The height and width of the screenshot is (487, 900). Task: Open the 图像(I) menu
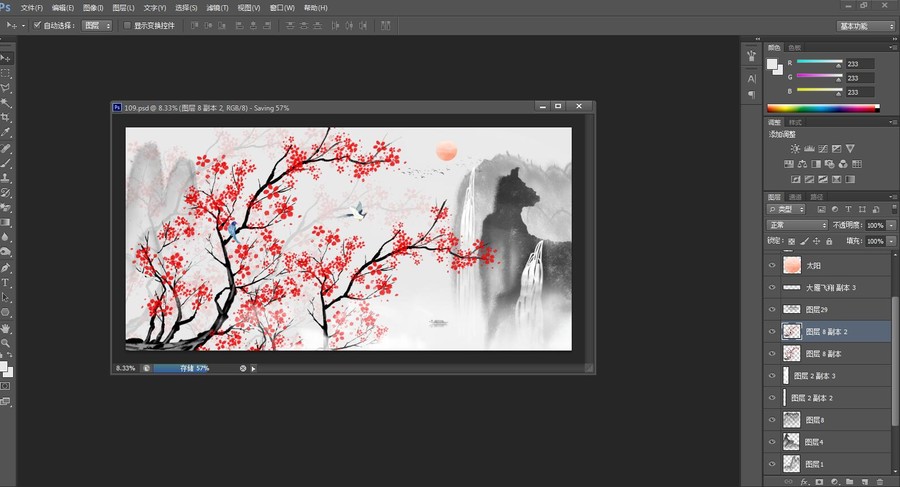[x=93, y=8]
